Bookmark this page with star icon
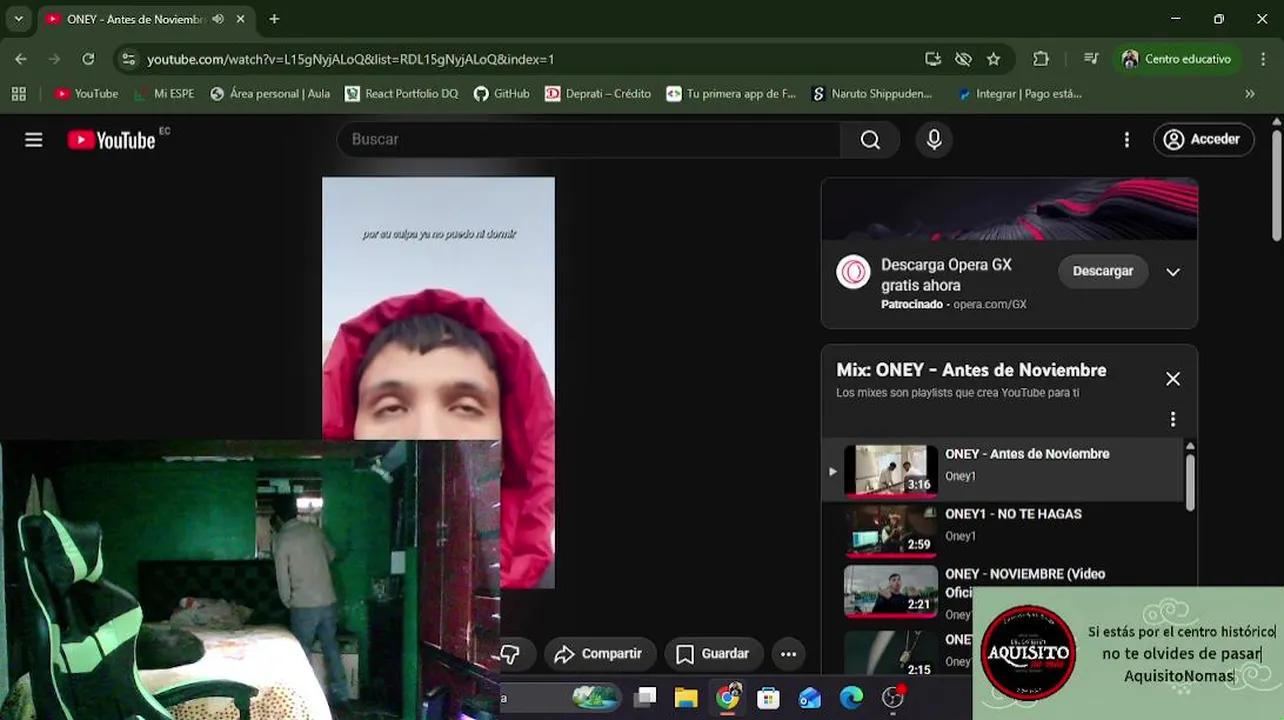1284x720 pixels. coord(993,59)
